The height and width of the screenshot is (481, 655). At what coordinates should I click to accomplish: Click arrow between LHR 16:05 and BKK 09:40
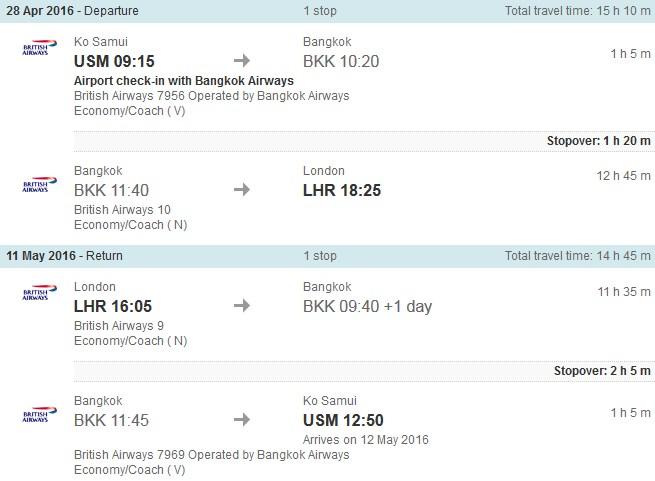pos(242,305)
